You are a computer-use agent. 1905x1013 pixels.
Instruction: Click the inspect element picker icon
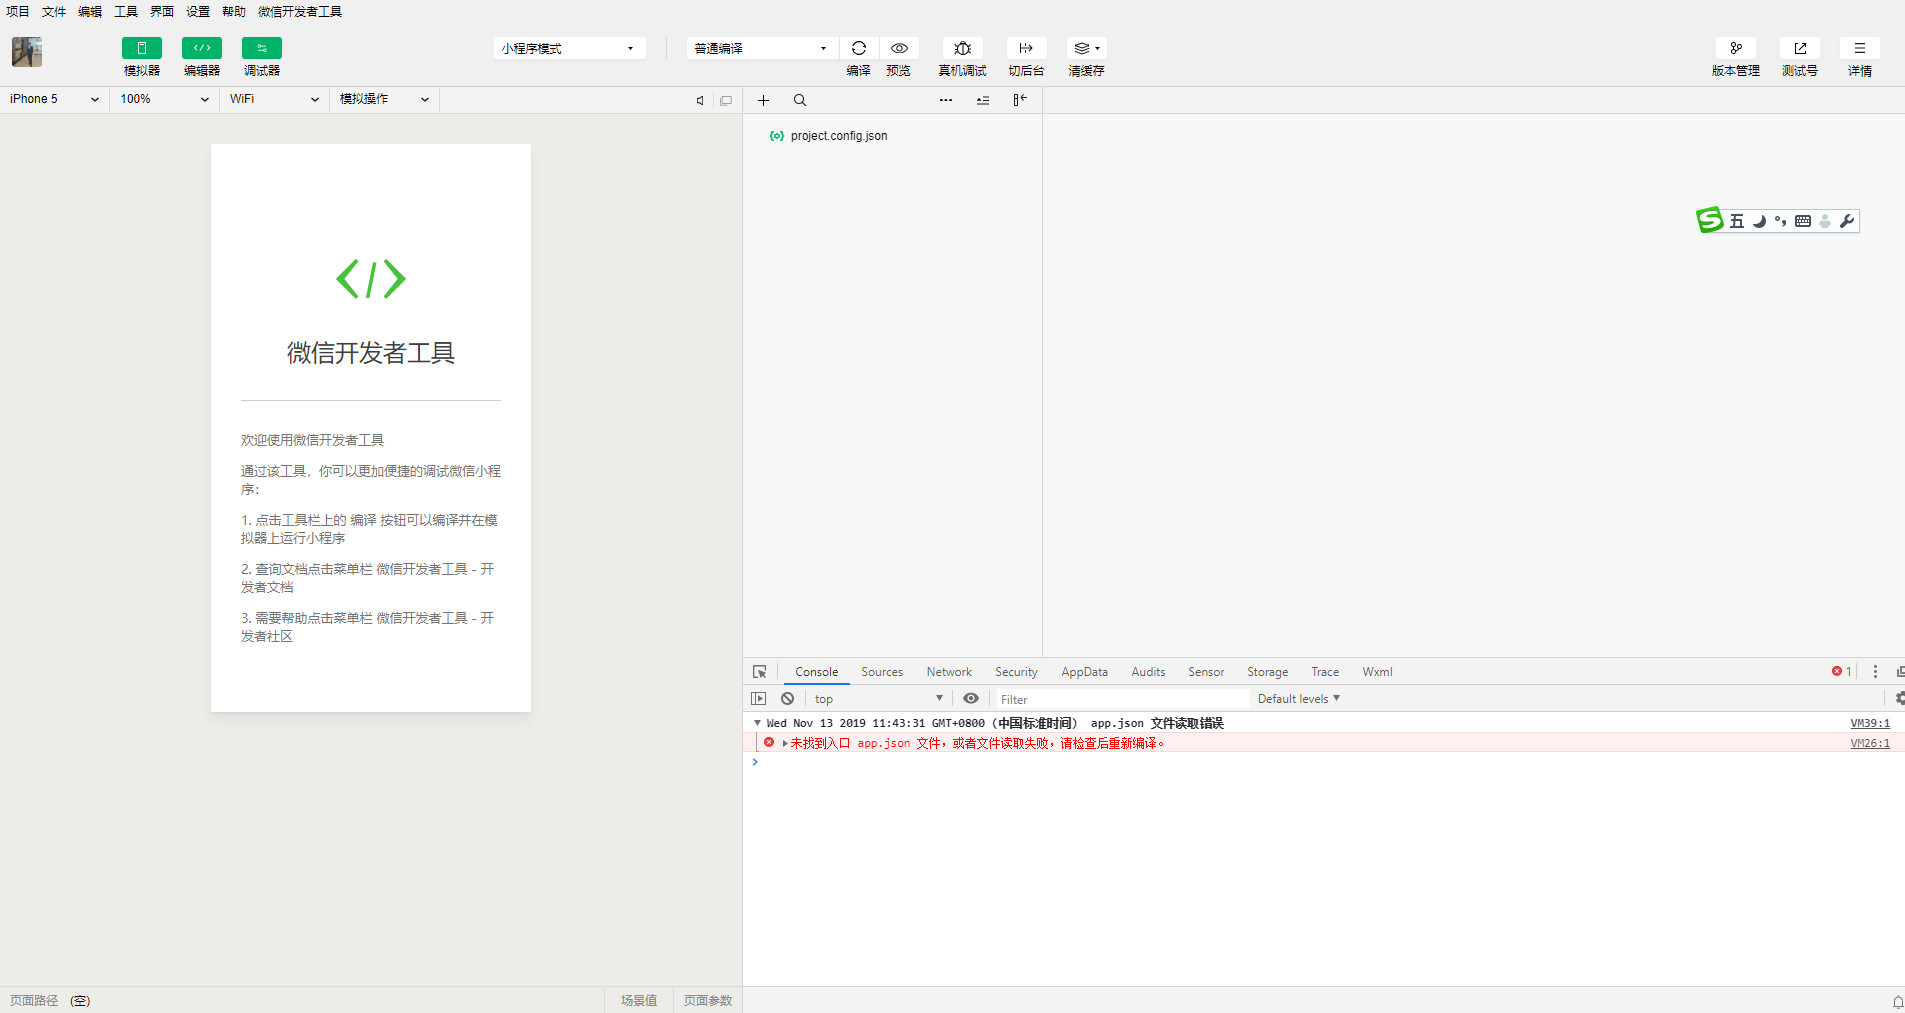click(x=760, y=672)
